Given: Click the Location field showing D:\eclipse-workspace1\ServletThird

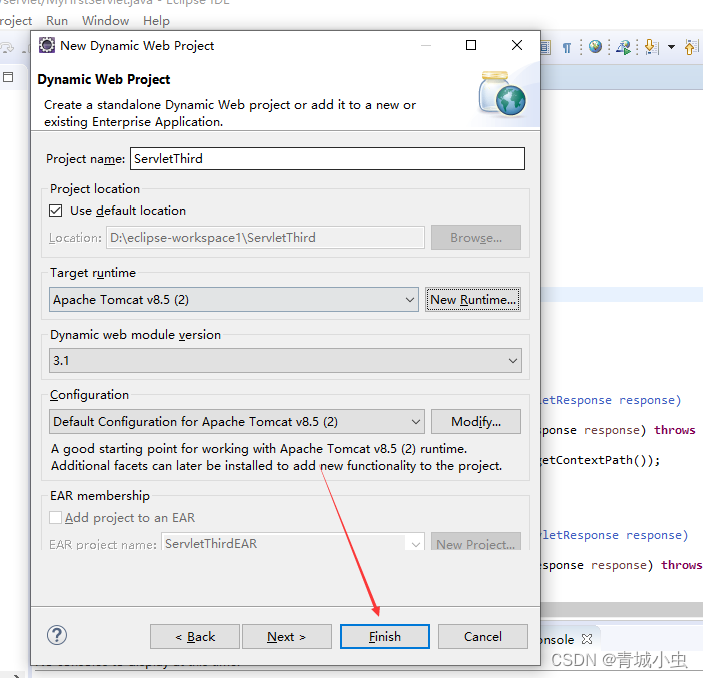Looking at the screenshot, I should tap(265, 238).
